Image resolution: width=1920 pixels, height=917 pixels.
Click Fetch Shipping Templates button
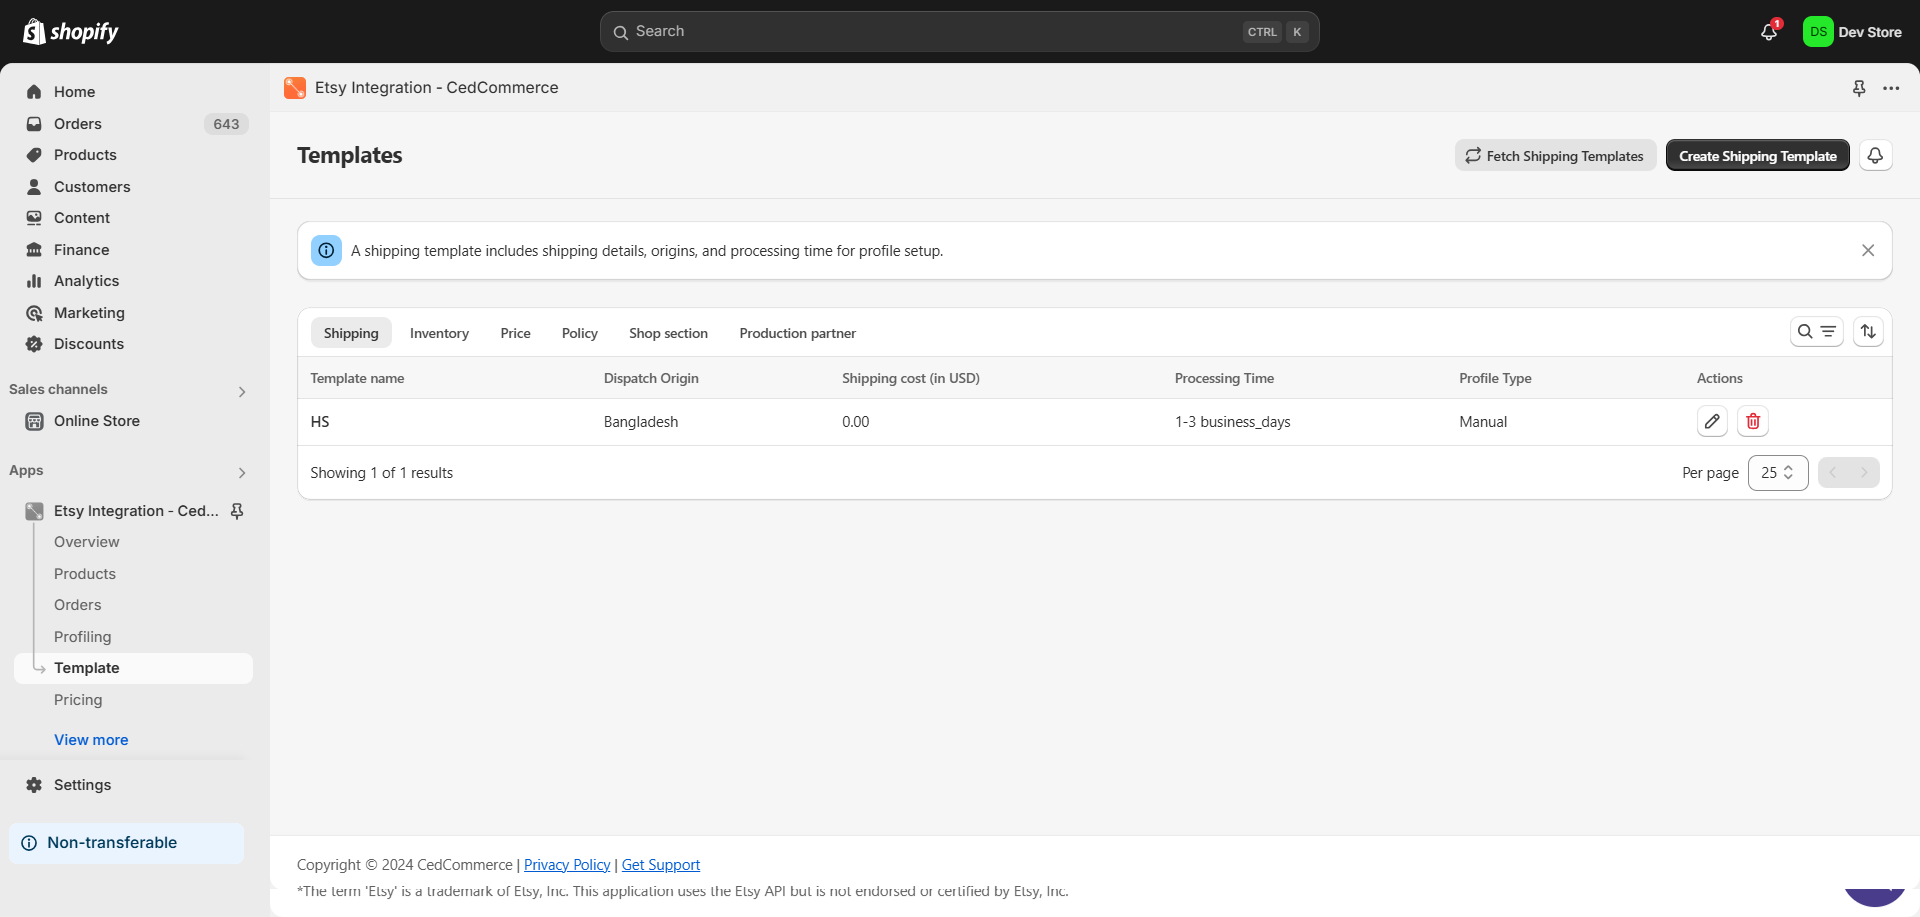pos(1555,156)
